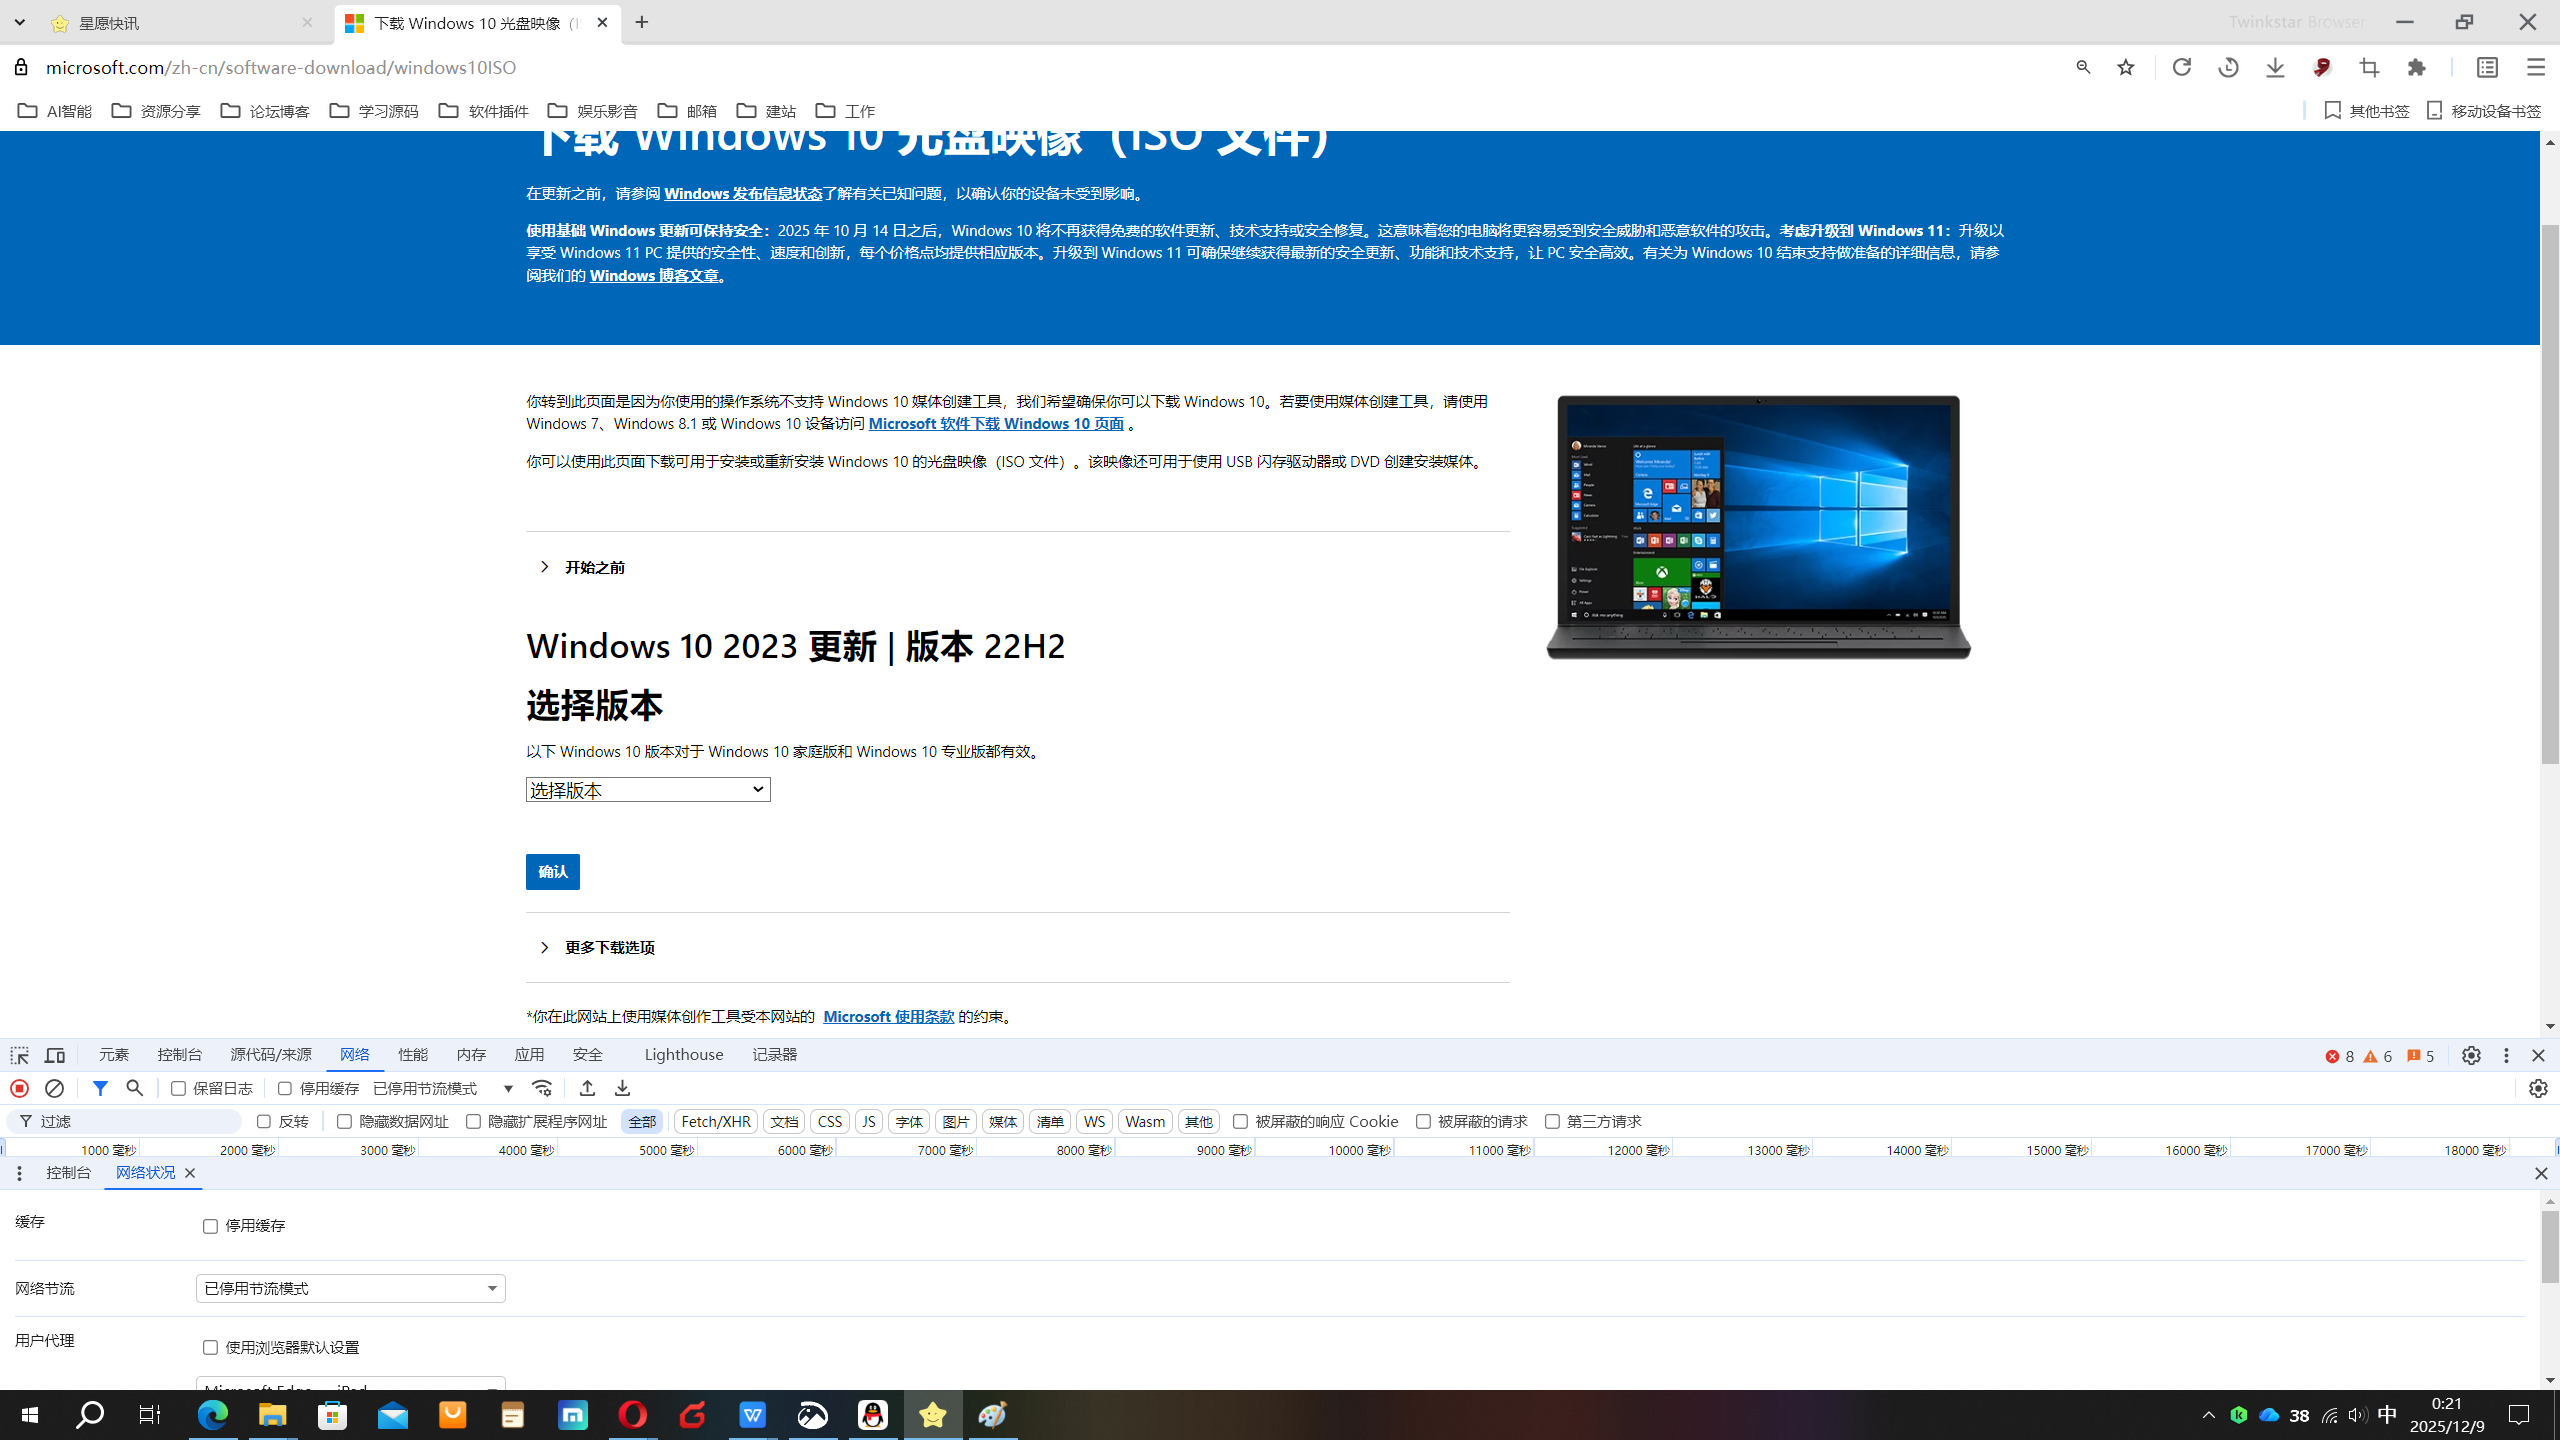Import a HAR file via upload icon
2560x1440 pixels.
[x=588, y=1088]
